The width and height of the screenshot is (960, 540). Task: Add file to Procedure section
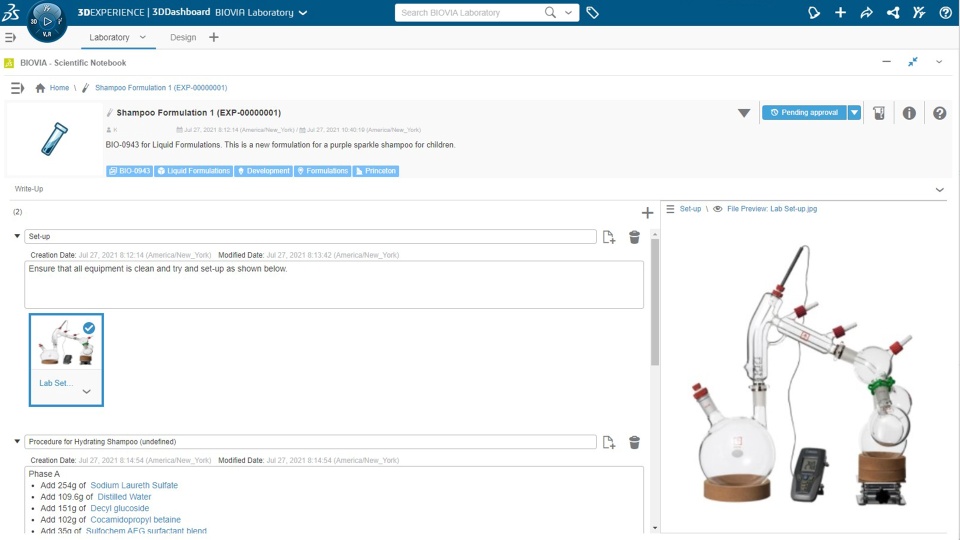point(609,442)
